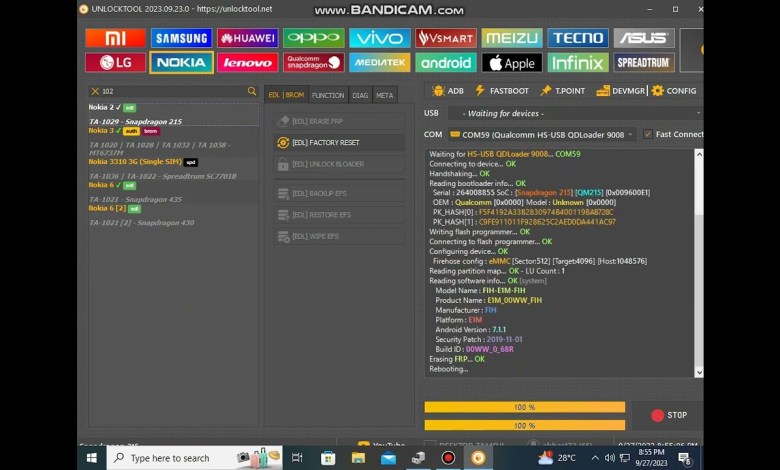
Task: Open the COM port dropdown
Action: tap(541, 134)
